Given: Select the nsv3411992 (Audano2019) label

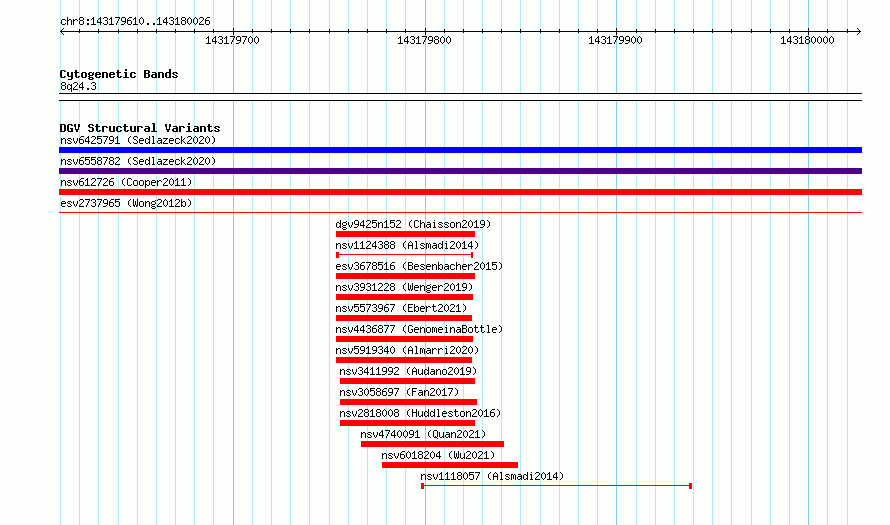Looking at the screenshot, I should (x=408, y=371).
